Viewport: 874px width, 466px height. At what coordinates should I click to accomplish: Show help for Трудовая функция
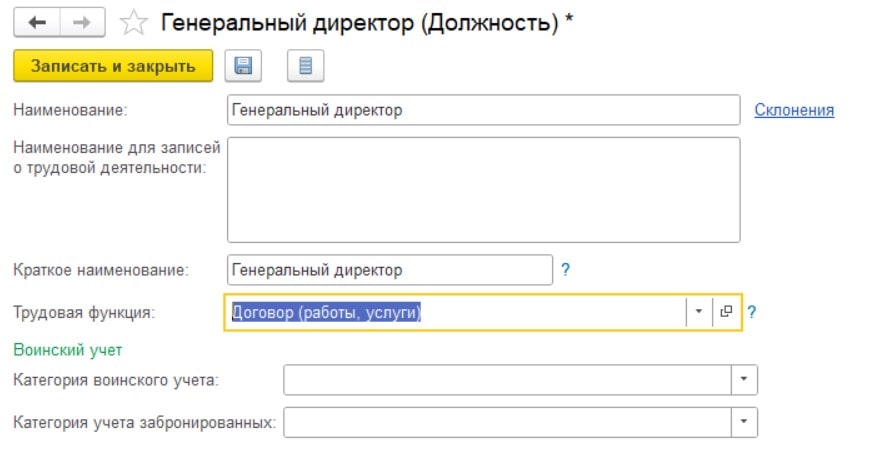coord(751,312)
